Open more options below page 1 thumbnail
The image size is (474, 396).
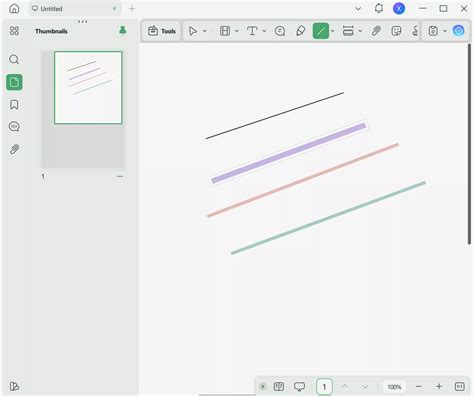point(120,176)
